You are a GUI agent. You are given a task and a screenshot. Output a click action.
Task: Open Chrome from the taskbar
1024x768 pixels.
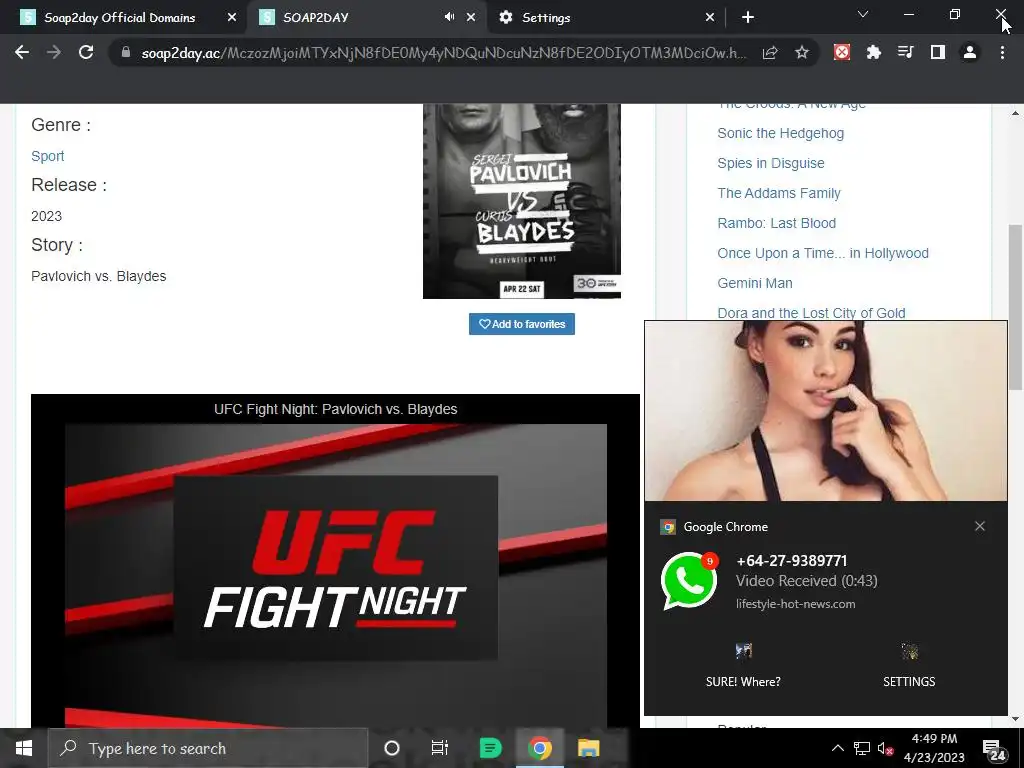[x=539, y=748]
